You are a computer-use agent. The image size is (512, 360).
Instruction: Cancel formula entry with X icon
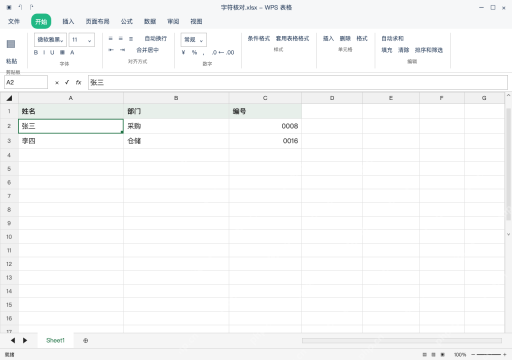57,83
